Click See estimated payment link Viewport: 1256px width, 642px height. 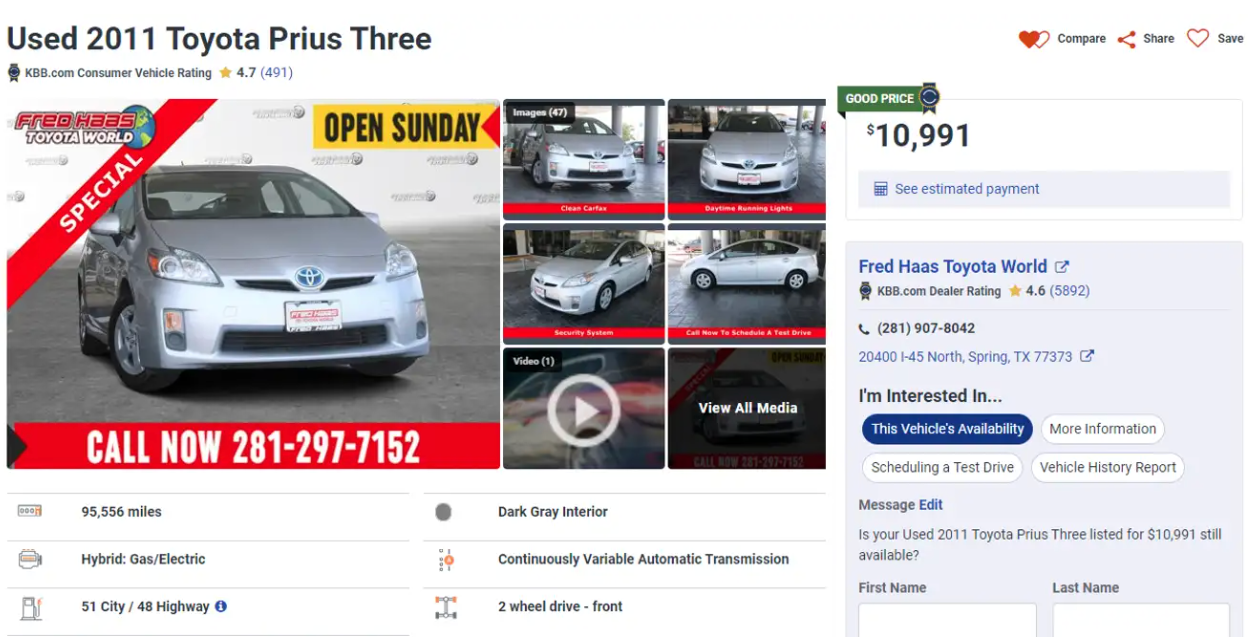(x=967, y=189)
